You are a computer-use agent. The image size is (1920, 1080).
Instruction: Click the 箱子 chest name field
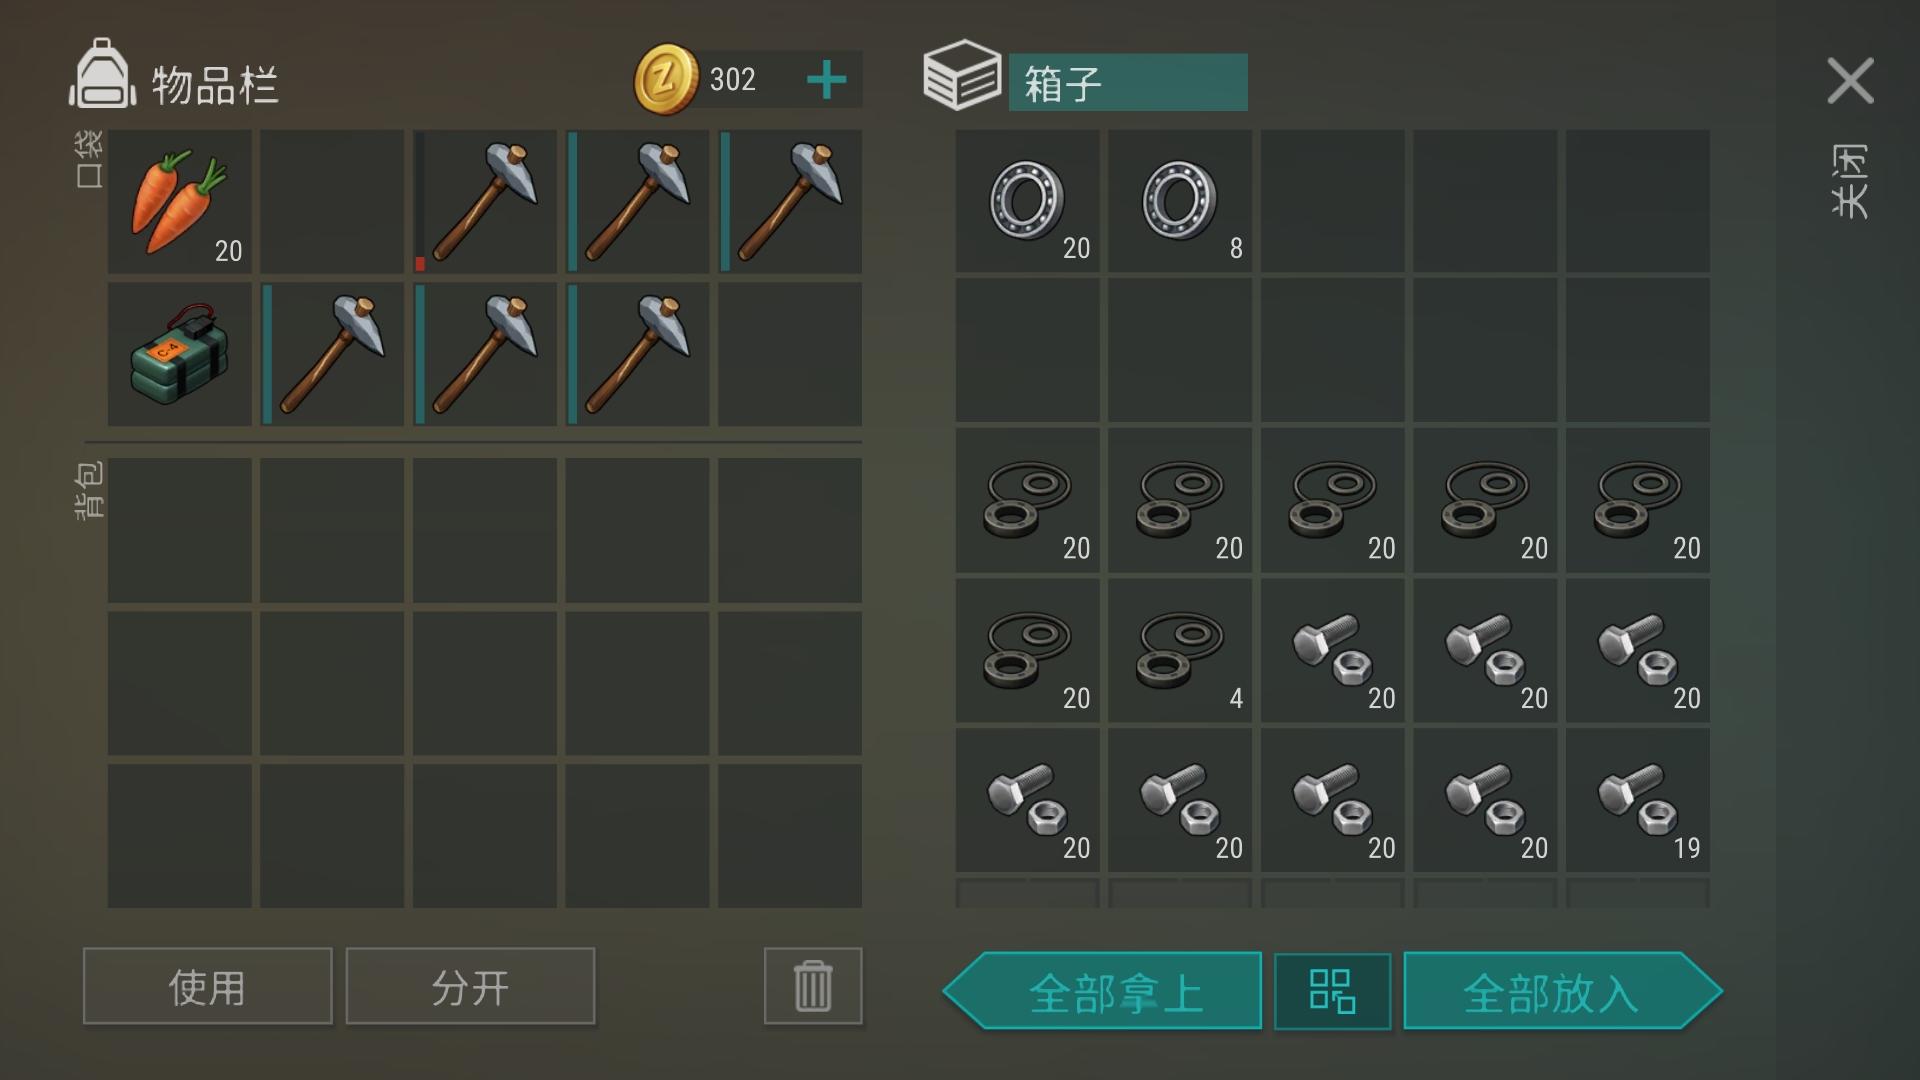pos(1128,82)
